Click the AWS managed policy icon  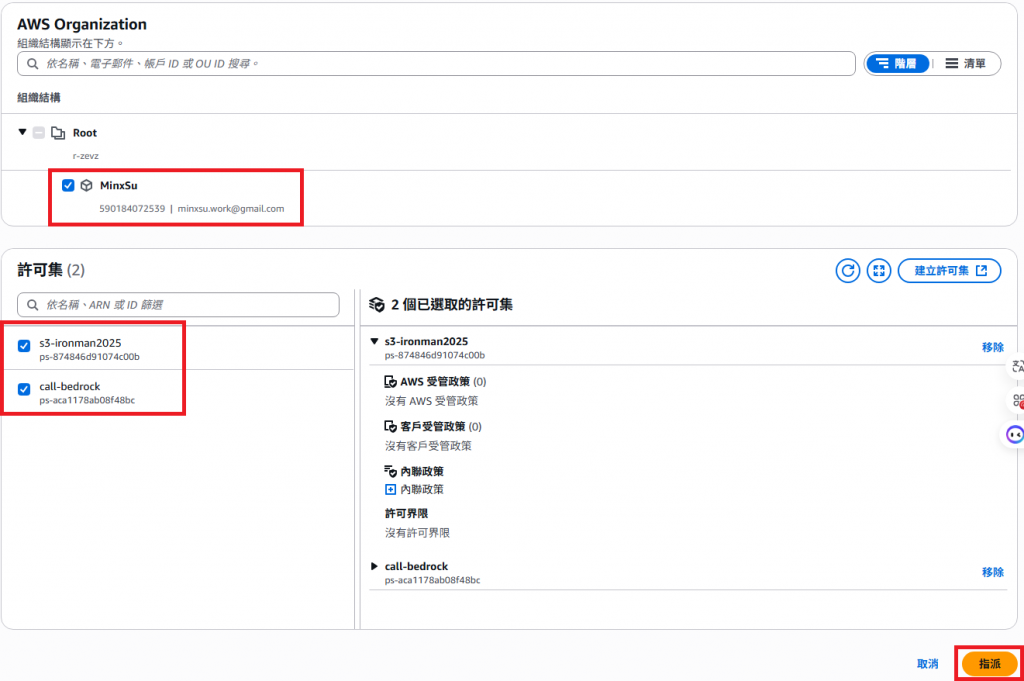click(x=391, y=381)
